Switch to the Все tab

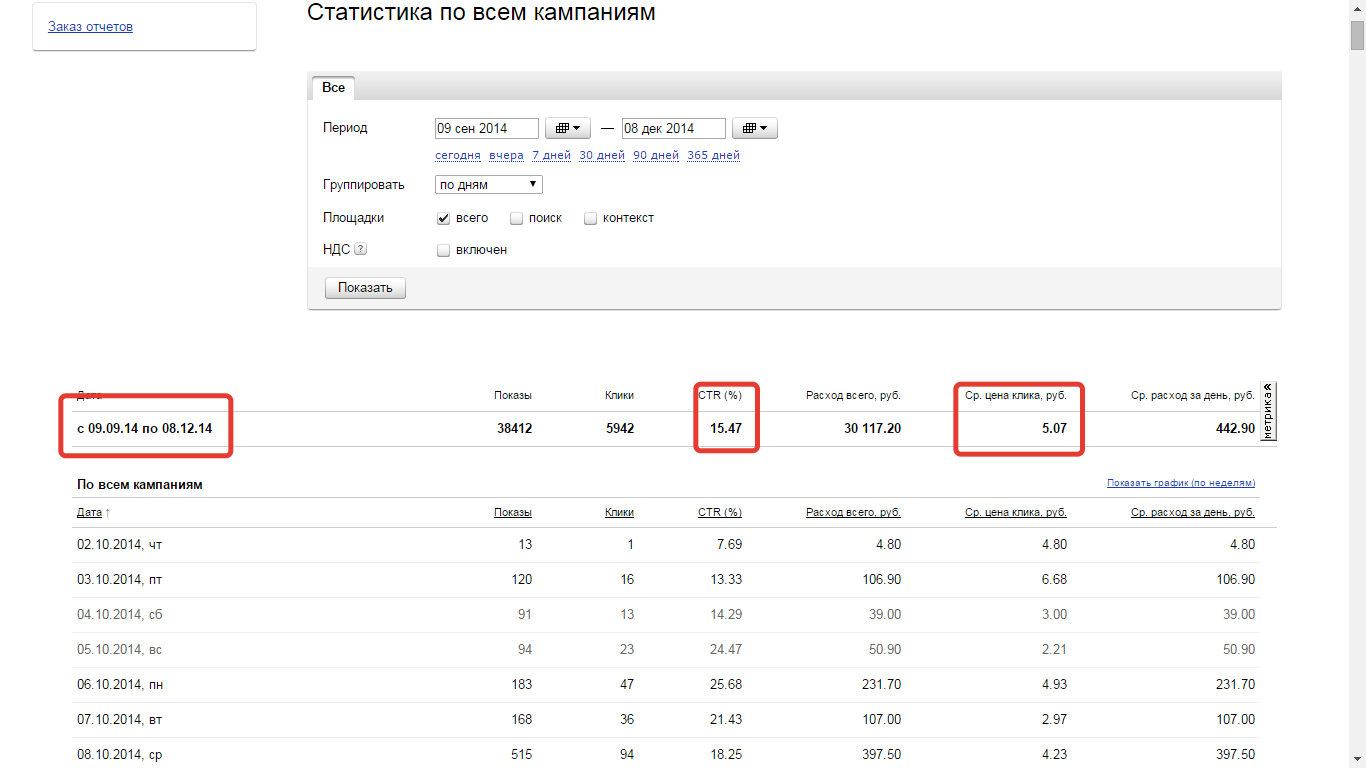[333, 88]
